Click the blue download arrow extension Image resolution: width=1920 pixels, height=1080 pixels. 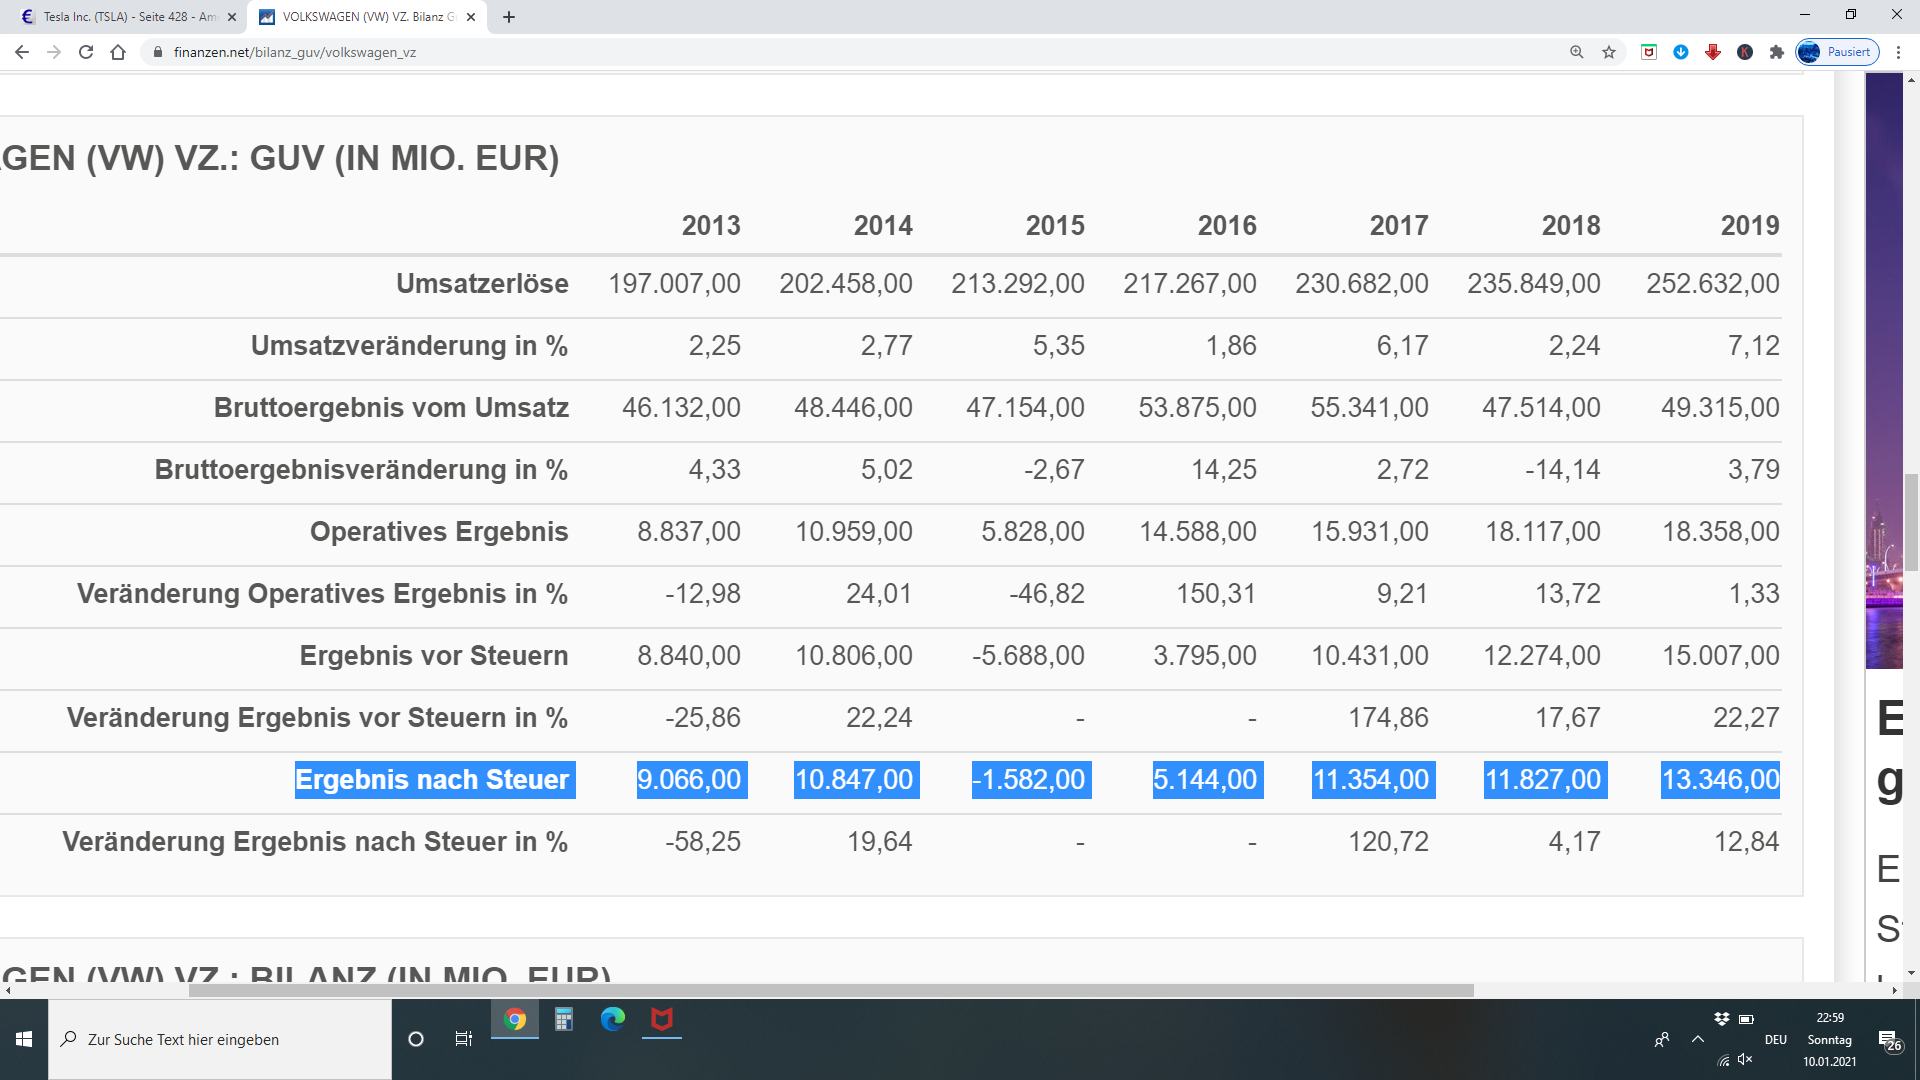1681,52
